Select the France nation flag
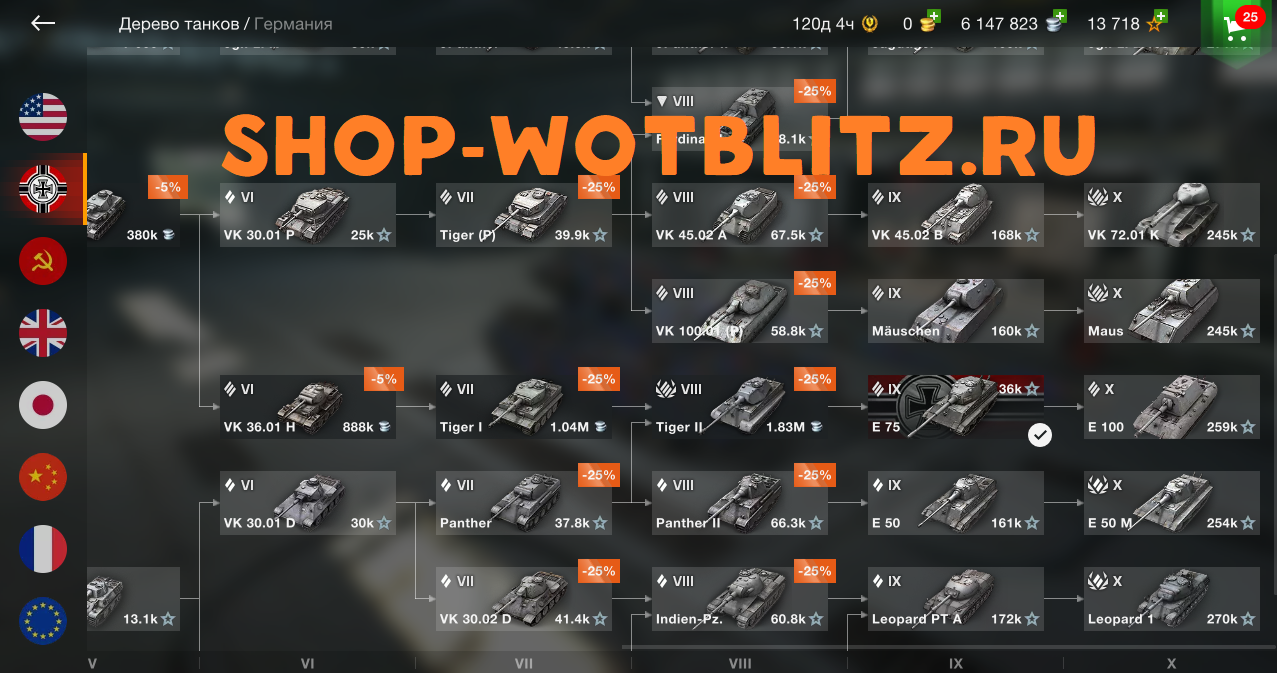Screen dimensions: 1277x673 pos(43,549)
